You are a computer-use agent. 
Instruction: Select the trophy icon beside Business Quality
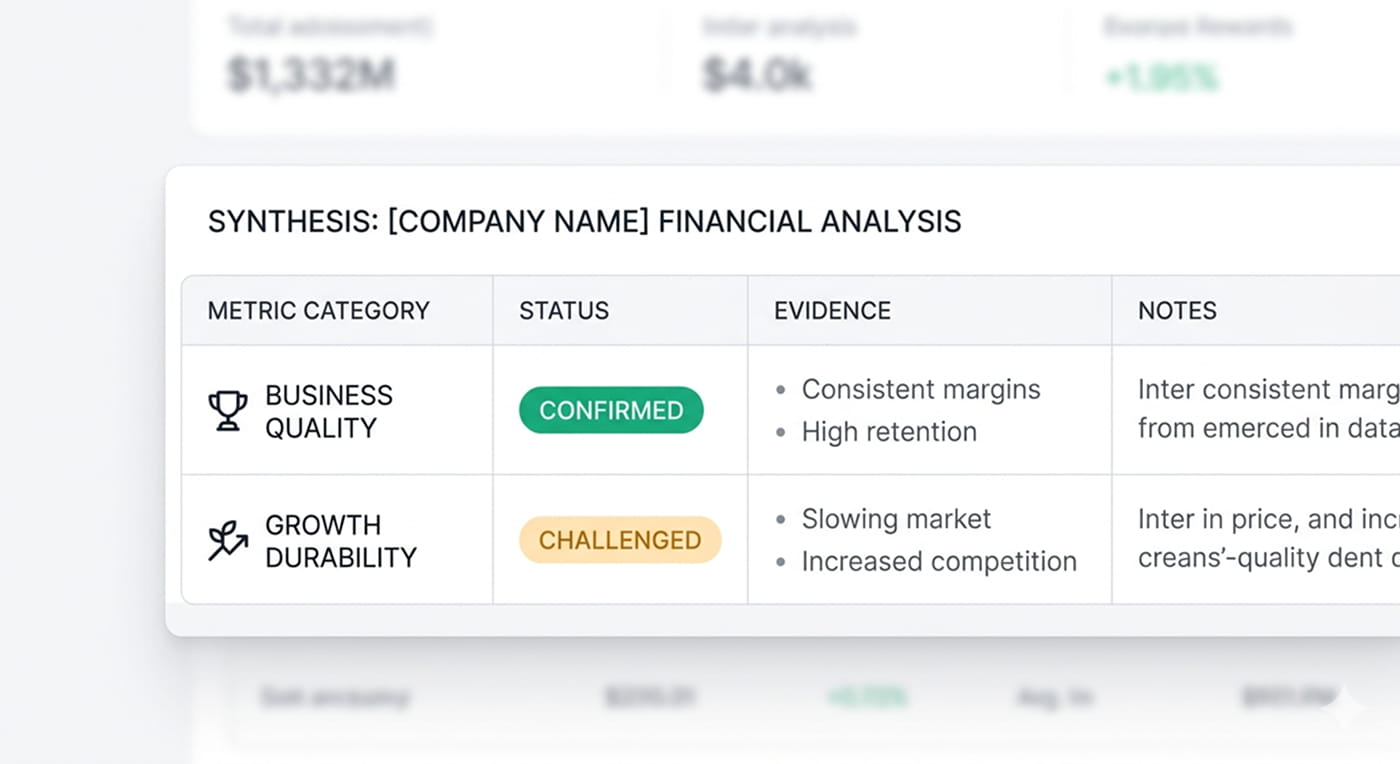228,409
